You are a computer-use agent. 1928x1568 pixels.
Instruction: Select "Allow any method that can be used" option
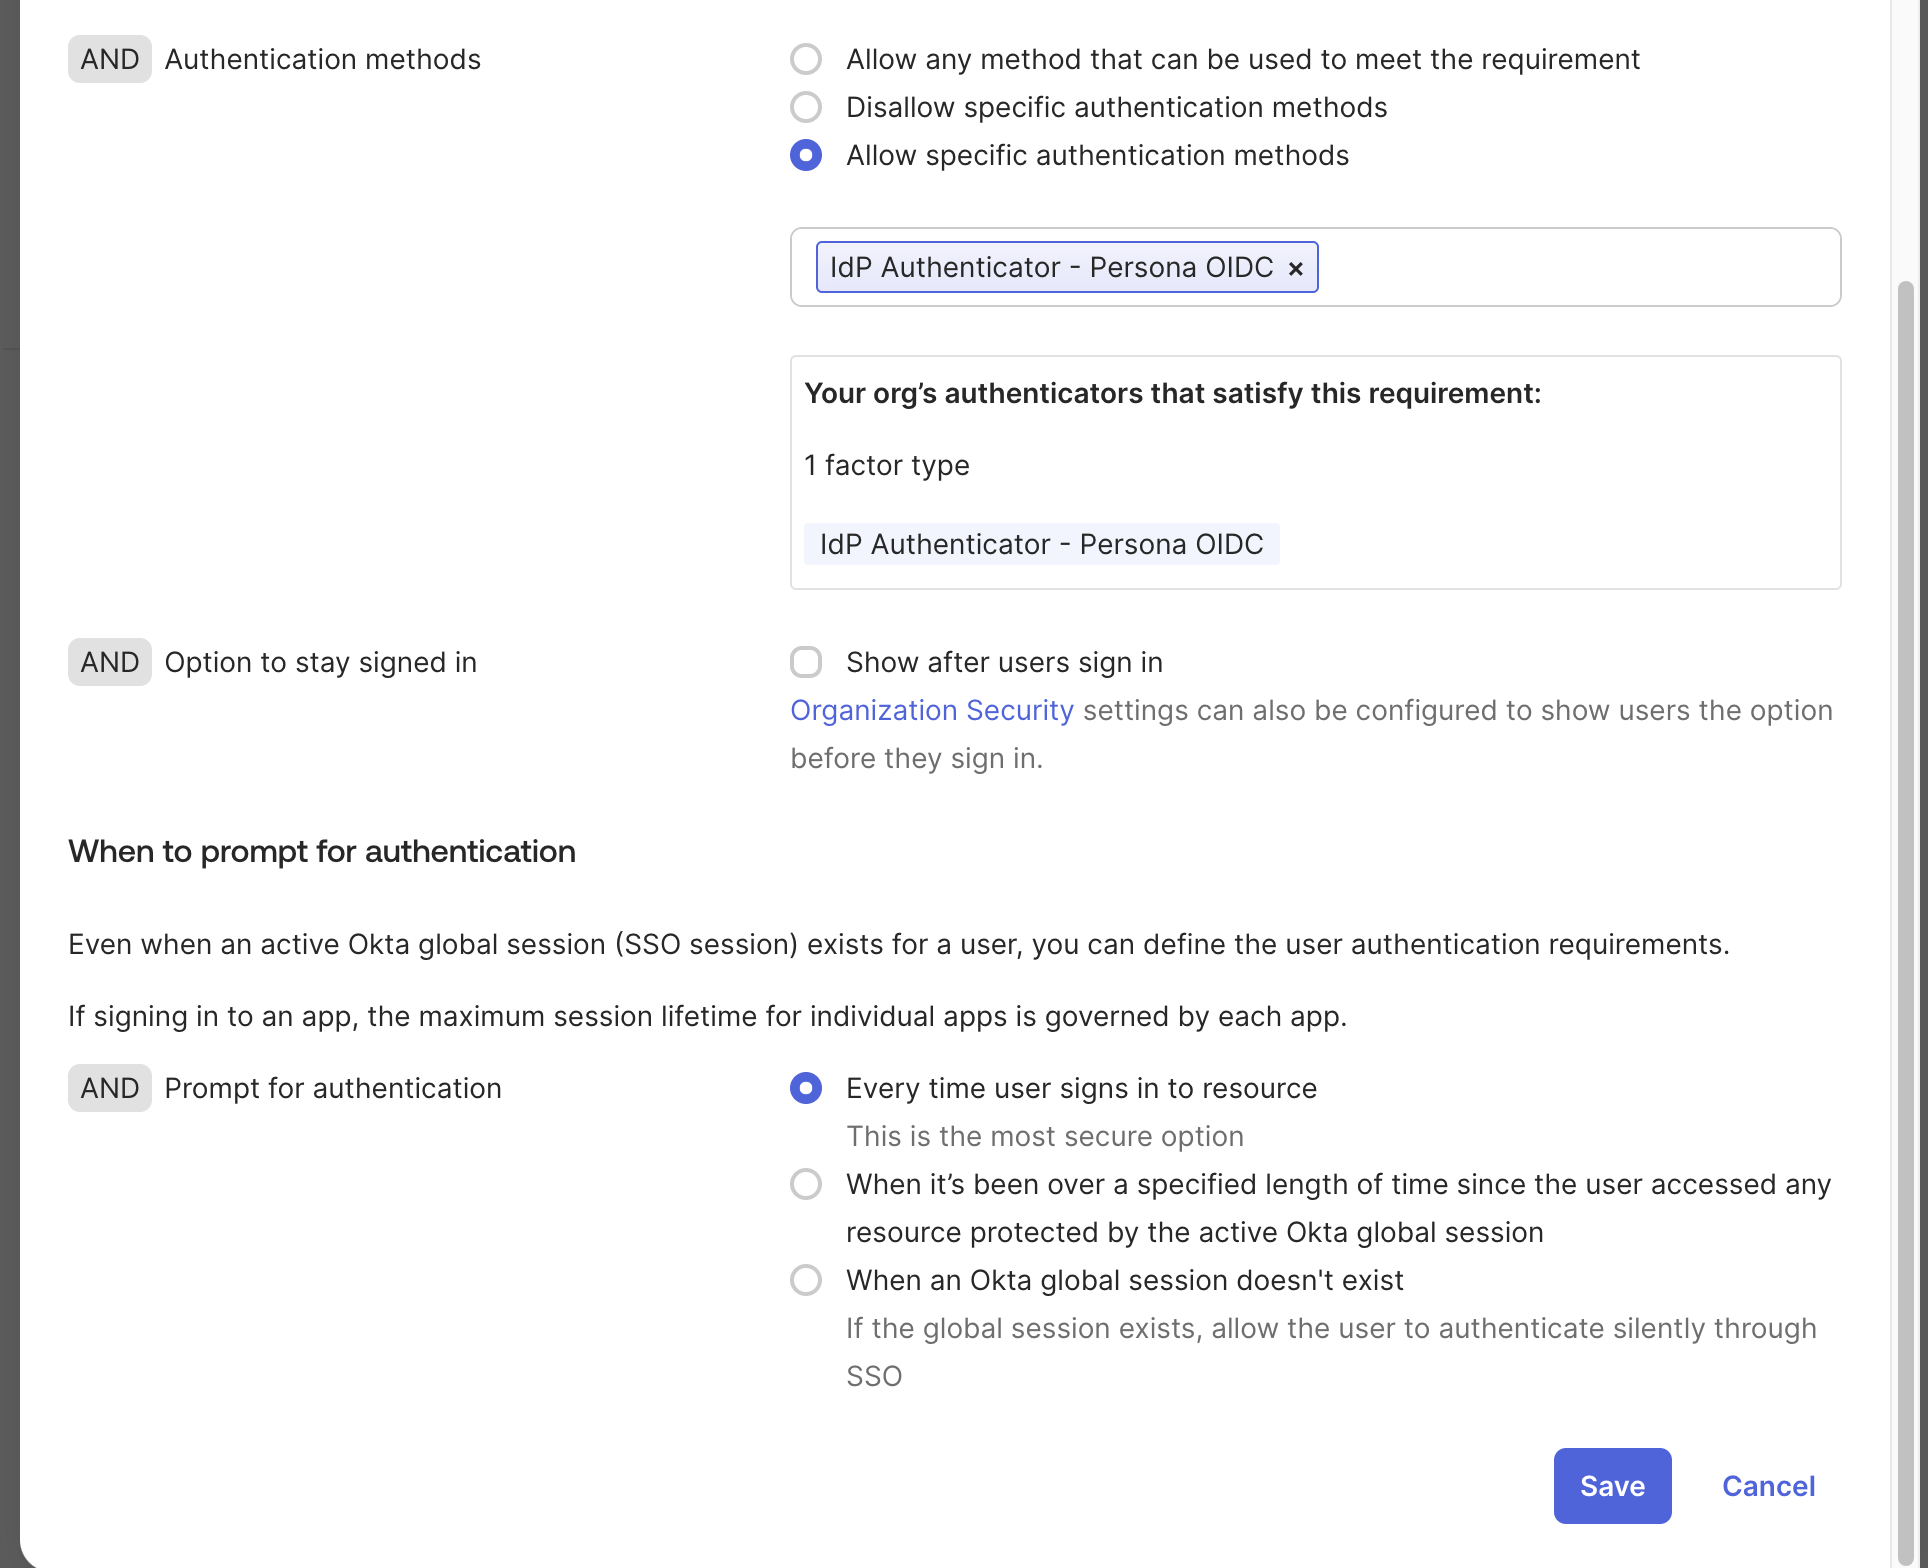[805, 59]
